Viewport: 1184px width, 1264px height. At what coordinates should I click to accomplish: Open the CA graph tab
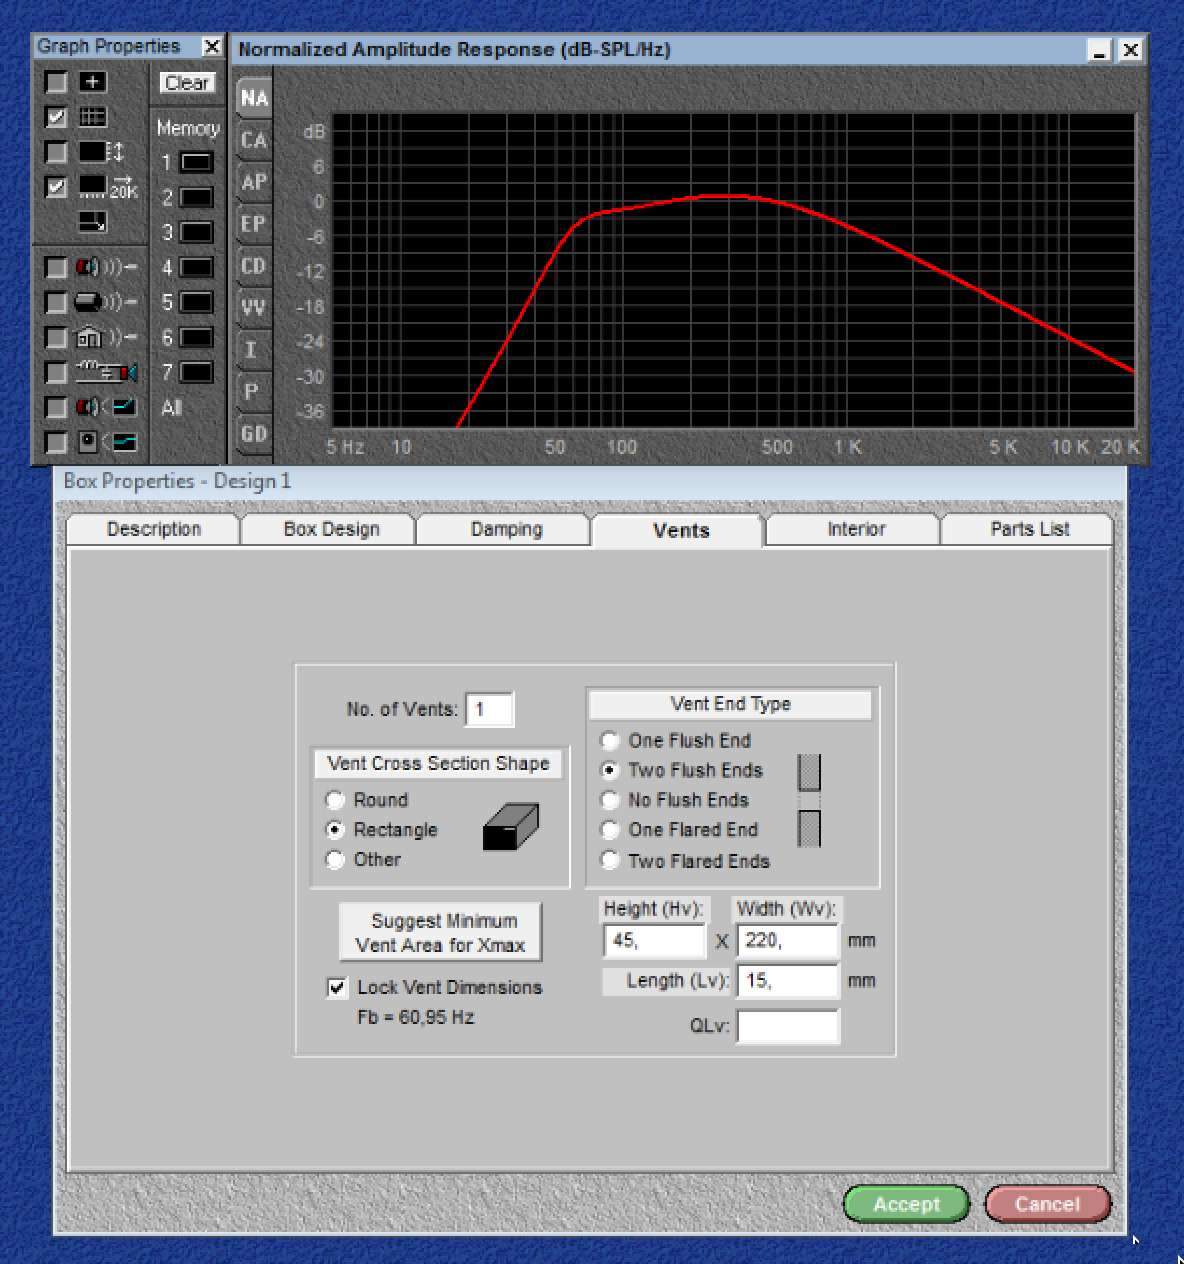click(x=254, y=140)
